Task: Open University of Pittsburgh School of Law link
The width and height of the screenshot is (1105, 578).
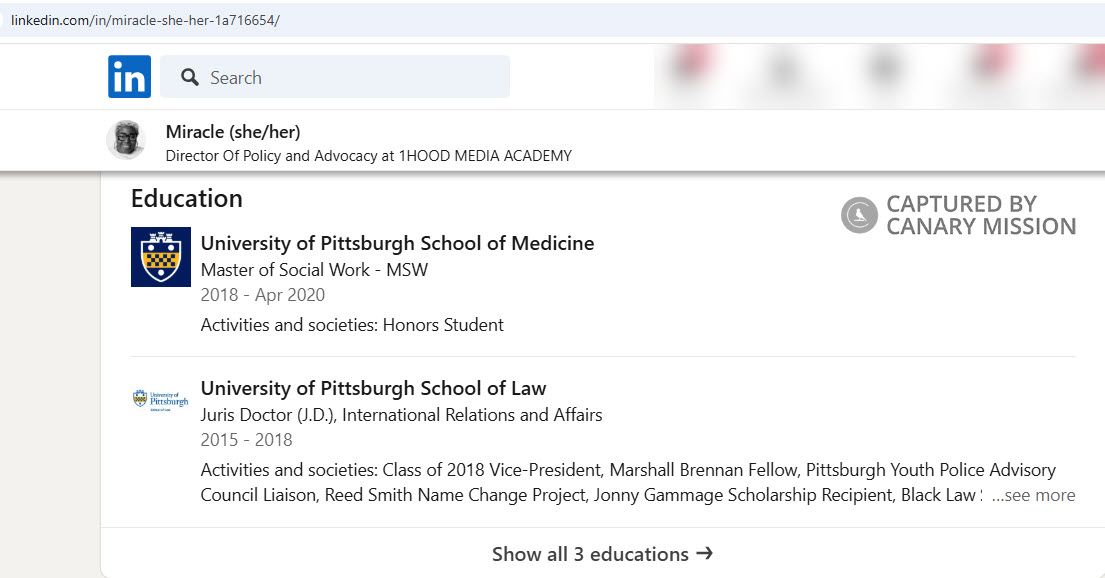Action: coord(373,388)
